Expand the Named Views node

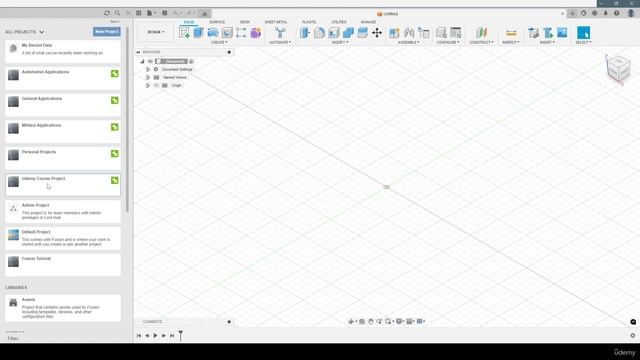point(148,77)
